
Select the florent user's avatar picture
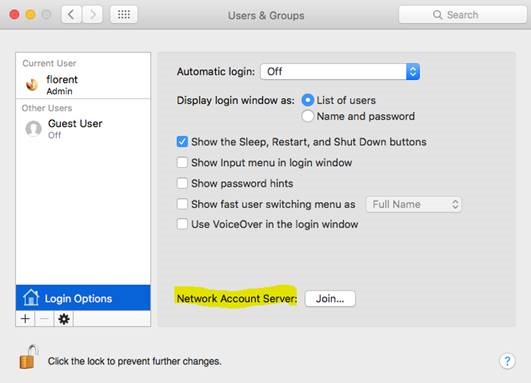(x=32, y=84)
